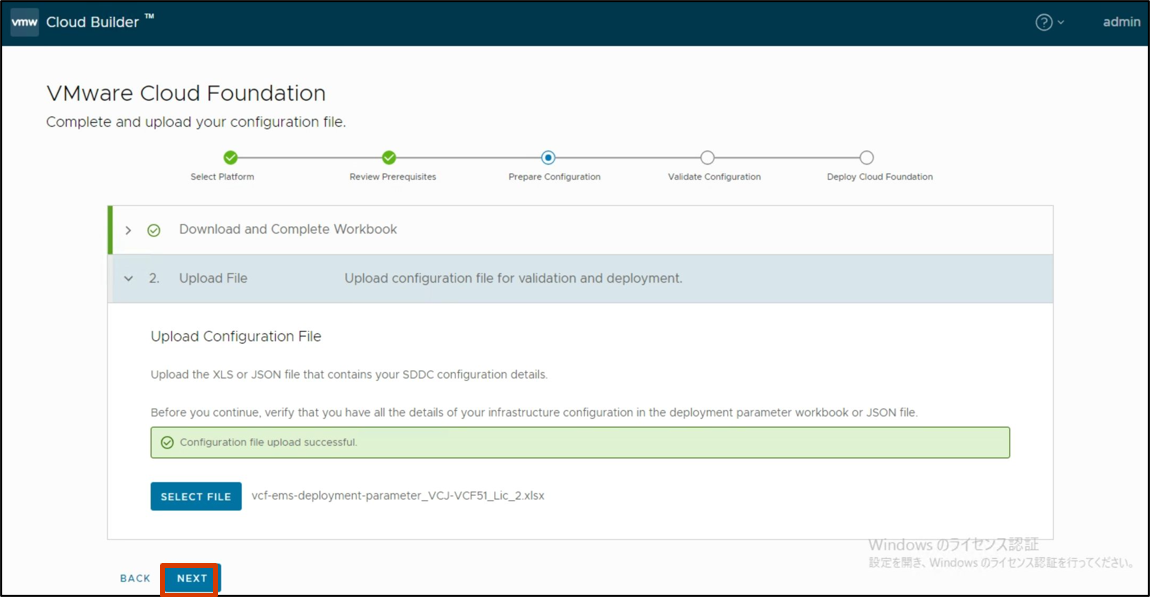This screenshot has height=597, width=1150.
Task: Click the vmw logo icon
Action: [x=24, y=22]
